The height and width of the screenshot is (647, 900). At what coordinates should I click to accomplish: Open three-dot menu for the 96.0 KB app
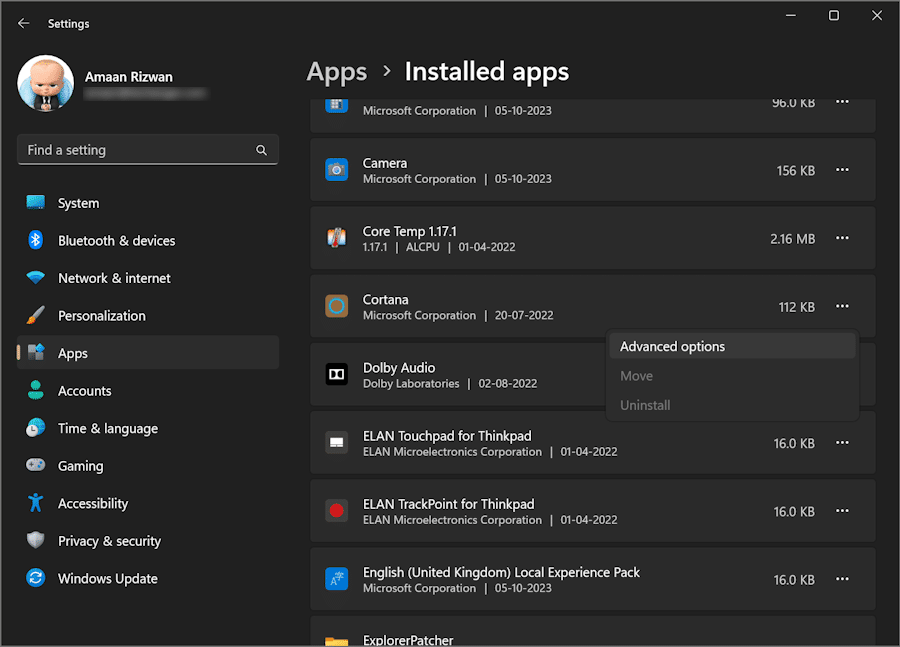842,102
